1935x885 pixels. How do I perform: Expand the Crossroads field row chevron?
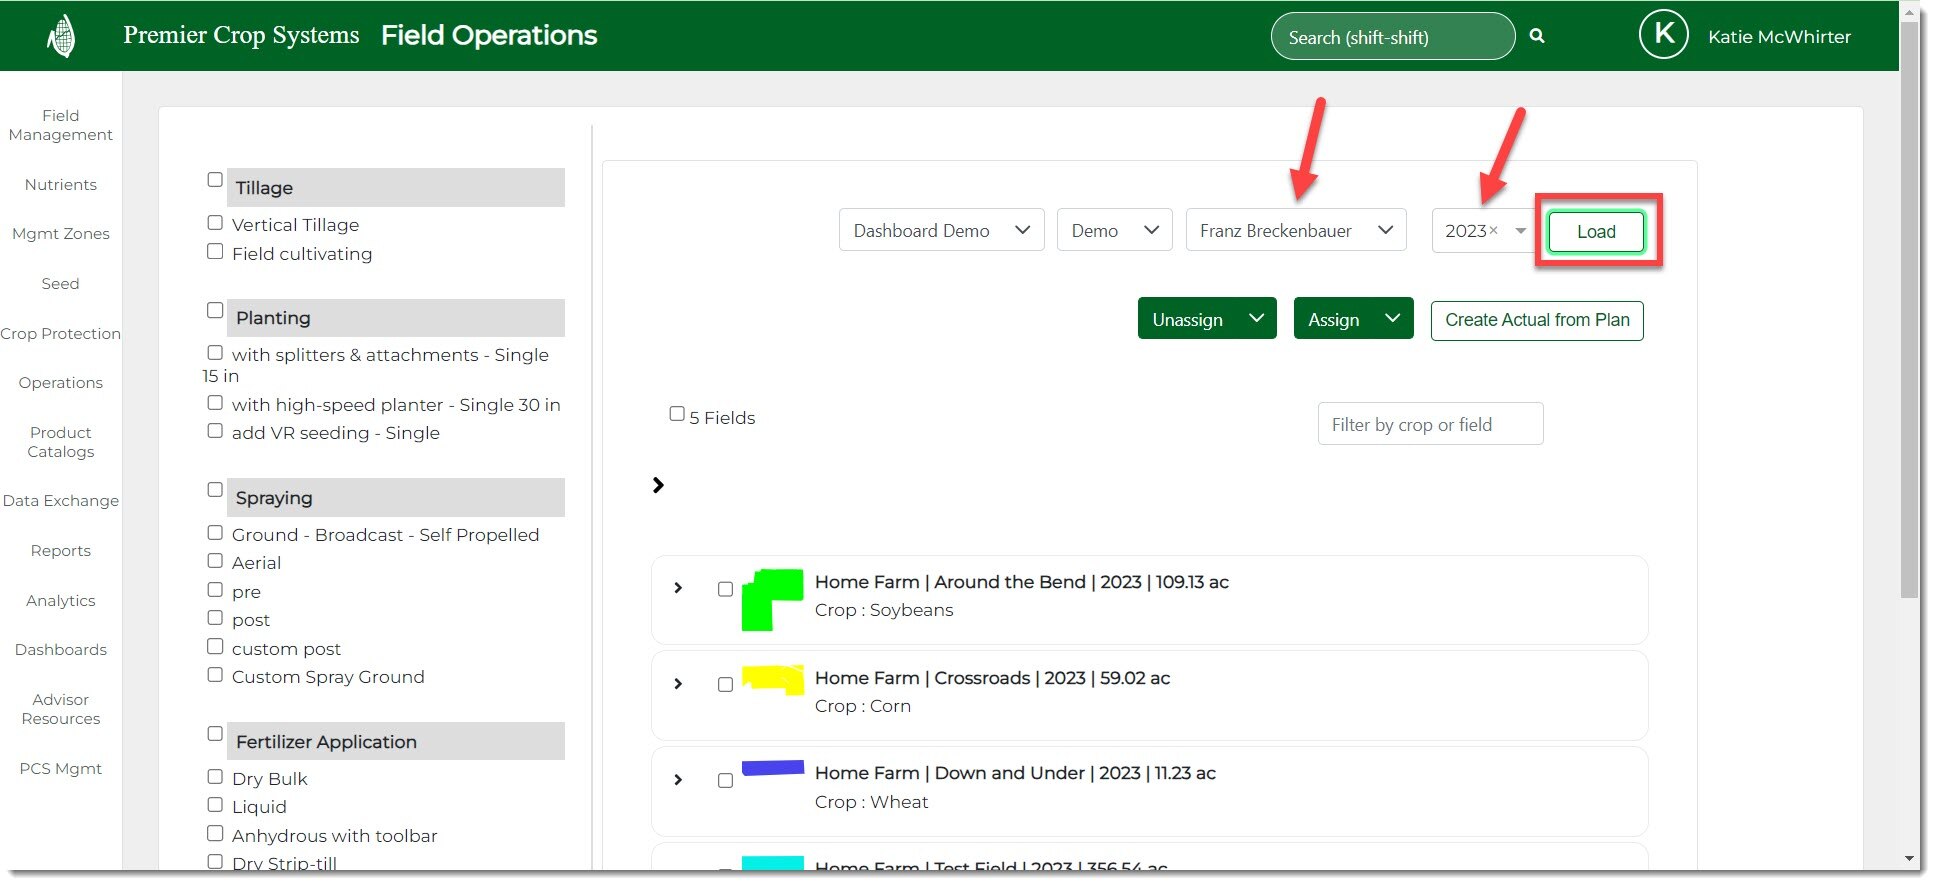click(678, 684)
